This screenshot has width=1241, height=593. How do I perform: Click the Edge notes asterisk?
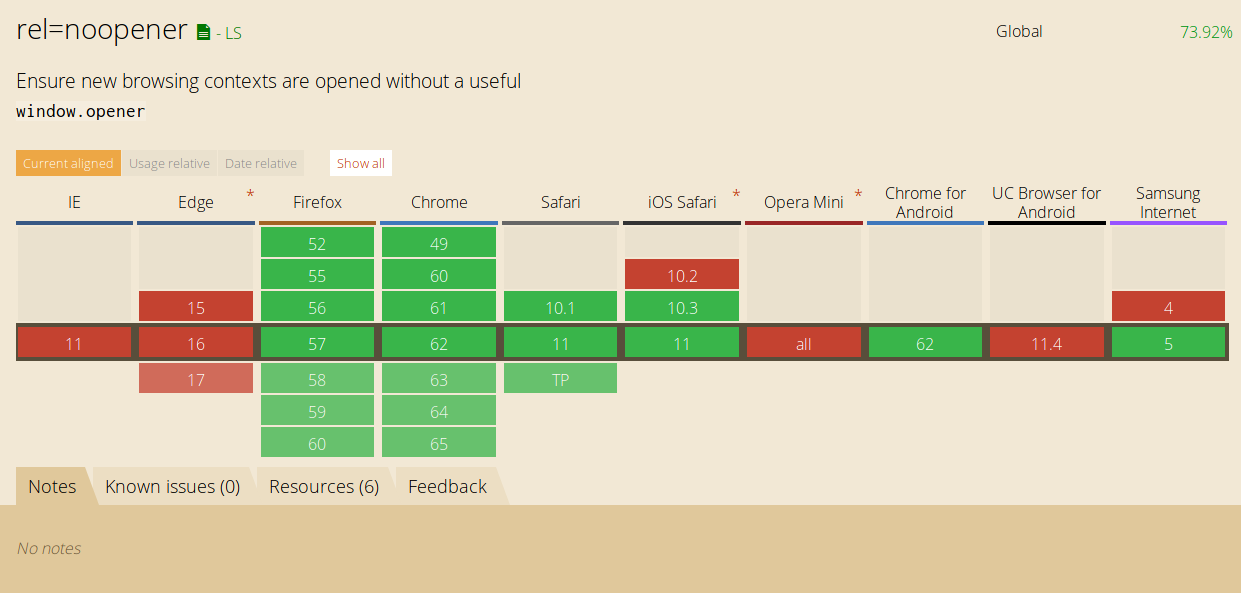point(250,194)
